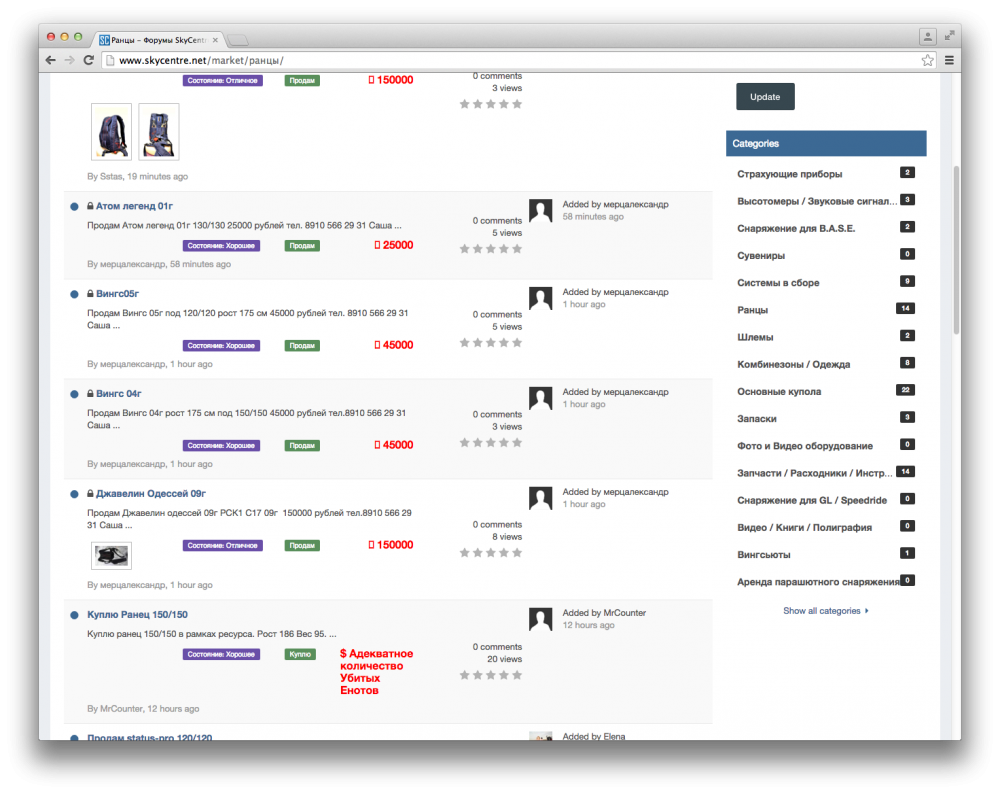Open the Основные купола category
1000x794 pixels.
pos(779,392)
